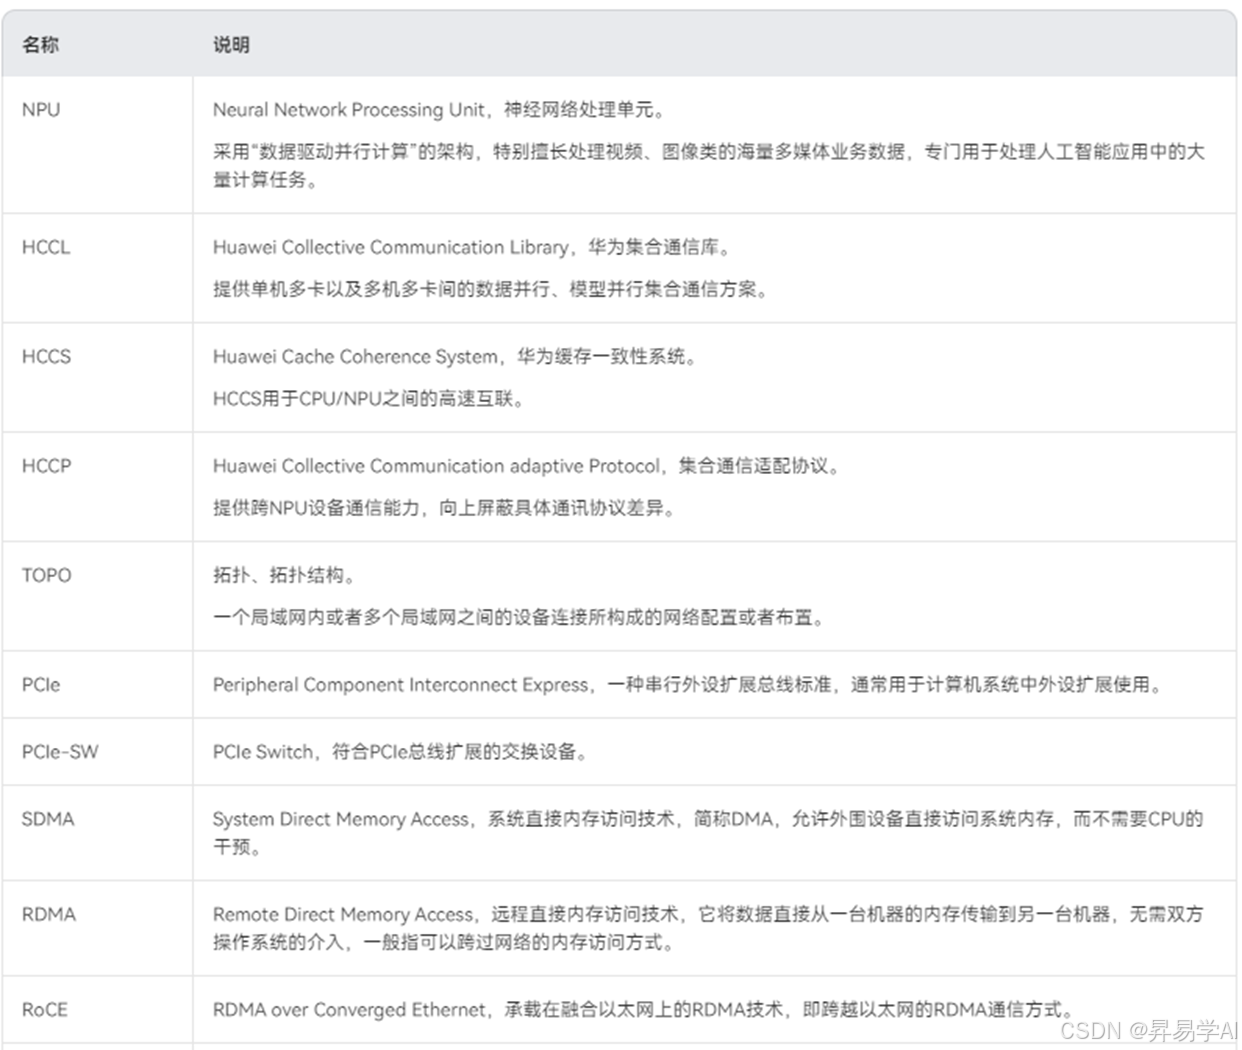The width and height of the screenshot is (1242, 1050).
Task: Select the HCCS term cell
Action: click(x=45, y=357)
